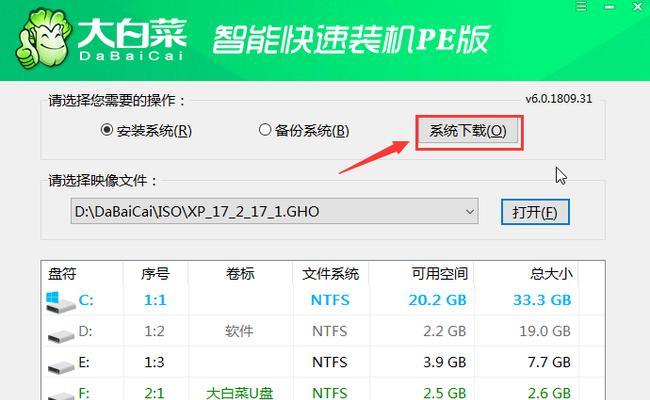The height and width of the screenshot is (400, 650).
Task: Click NTFS in the E: row
Action: point(330,362)
